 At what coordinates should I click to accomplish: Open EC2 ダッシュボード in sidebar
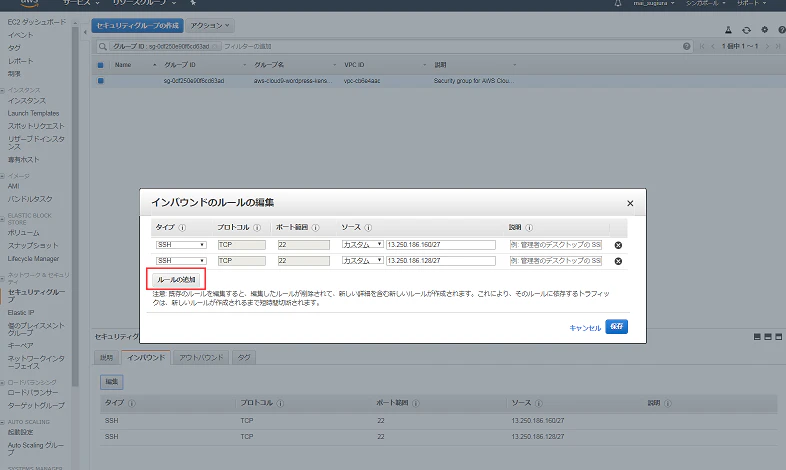(37, 22)
